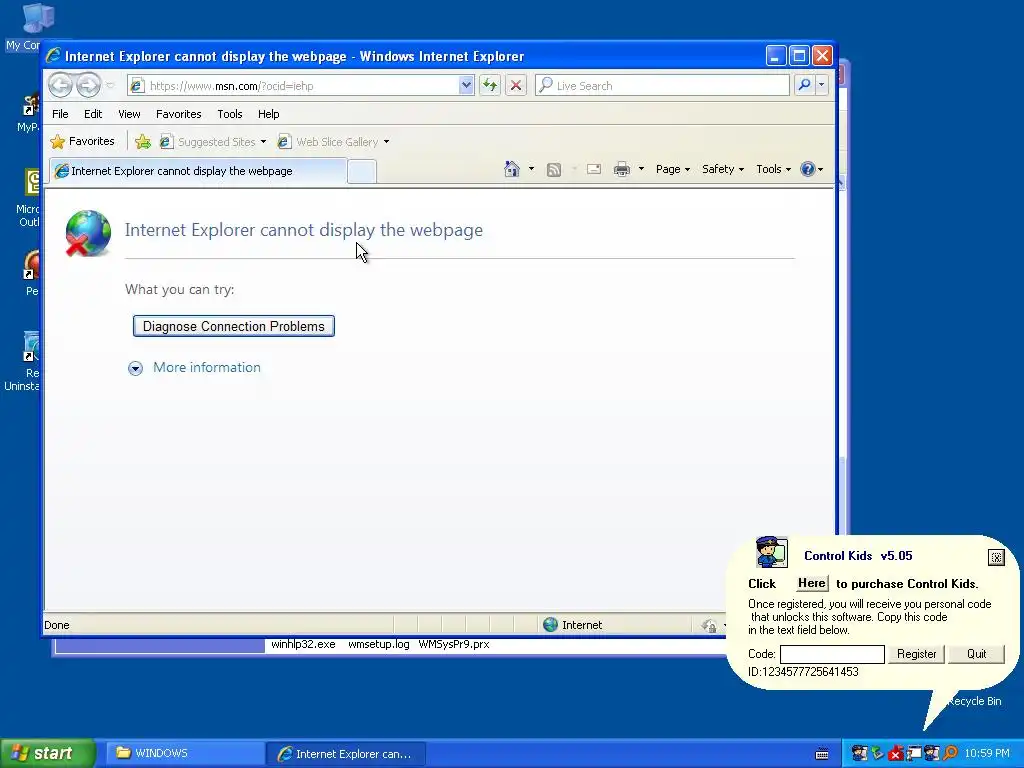
Task: Expand More information section
Action: pyautogui.click(x=195, y=368)
